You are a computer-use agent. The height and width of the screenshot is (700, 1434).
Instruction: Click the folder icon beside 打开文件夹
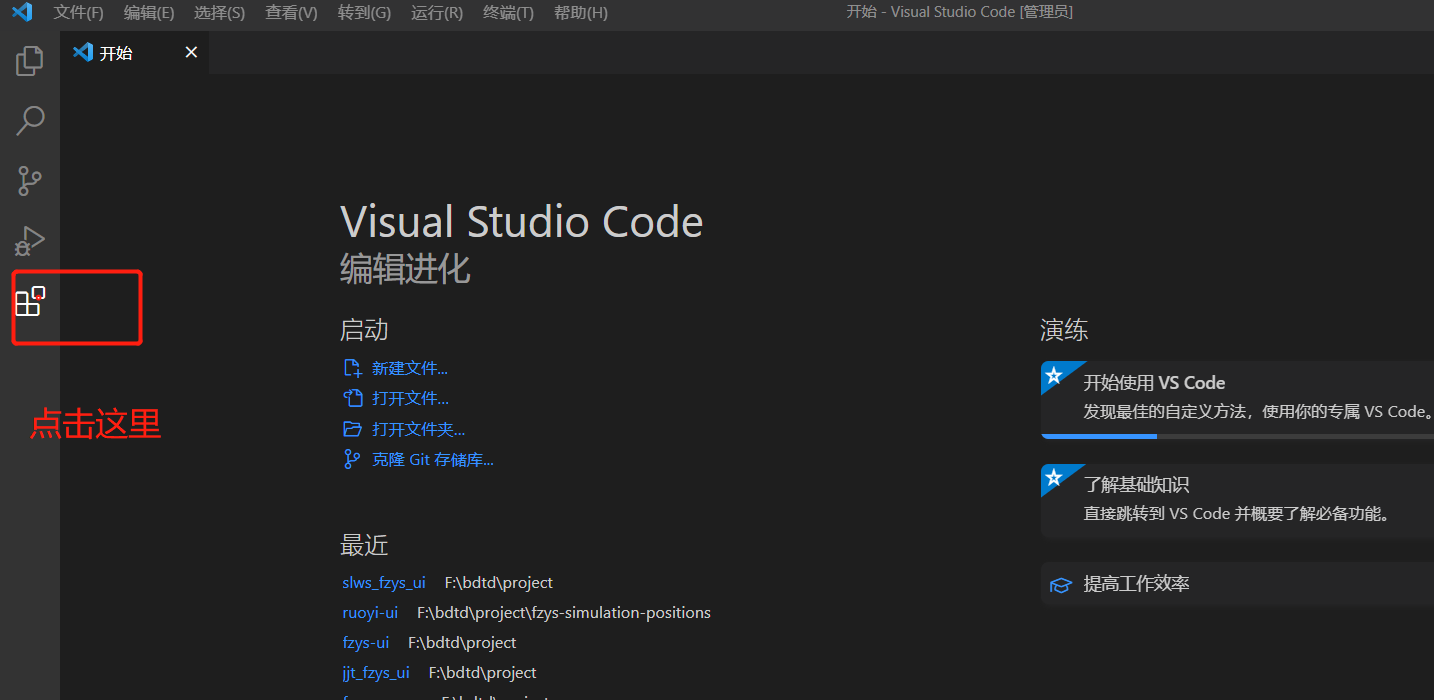(352, 428)
